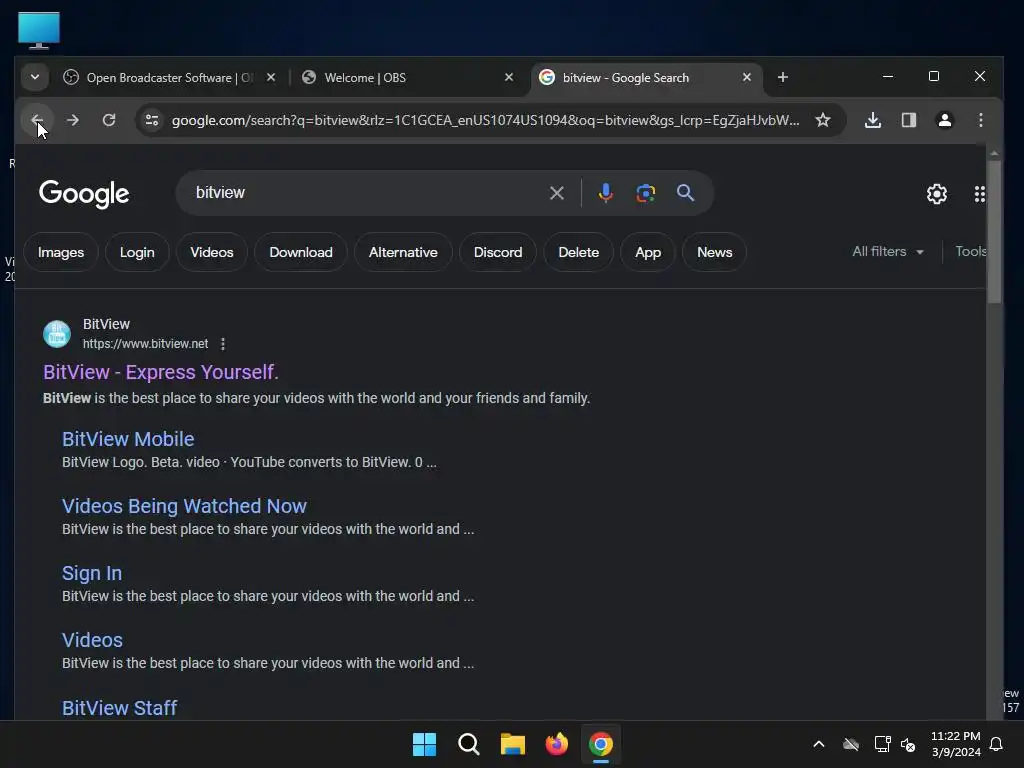Click the page vertical scrollbar thumb
The image size is (1024, 768).
click(994, 232)
